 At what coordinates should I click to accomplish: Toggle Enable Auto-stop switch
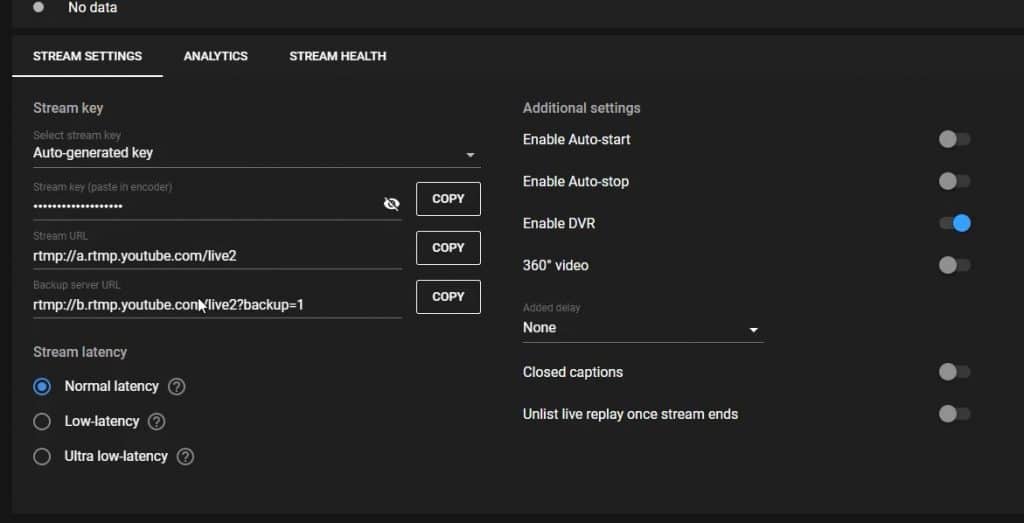tap(954, 181)
